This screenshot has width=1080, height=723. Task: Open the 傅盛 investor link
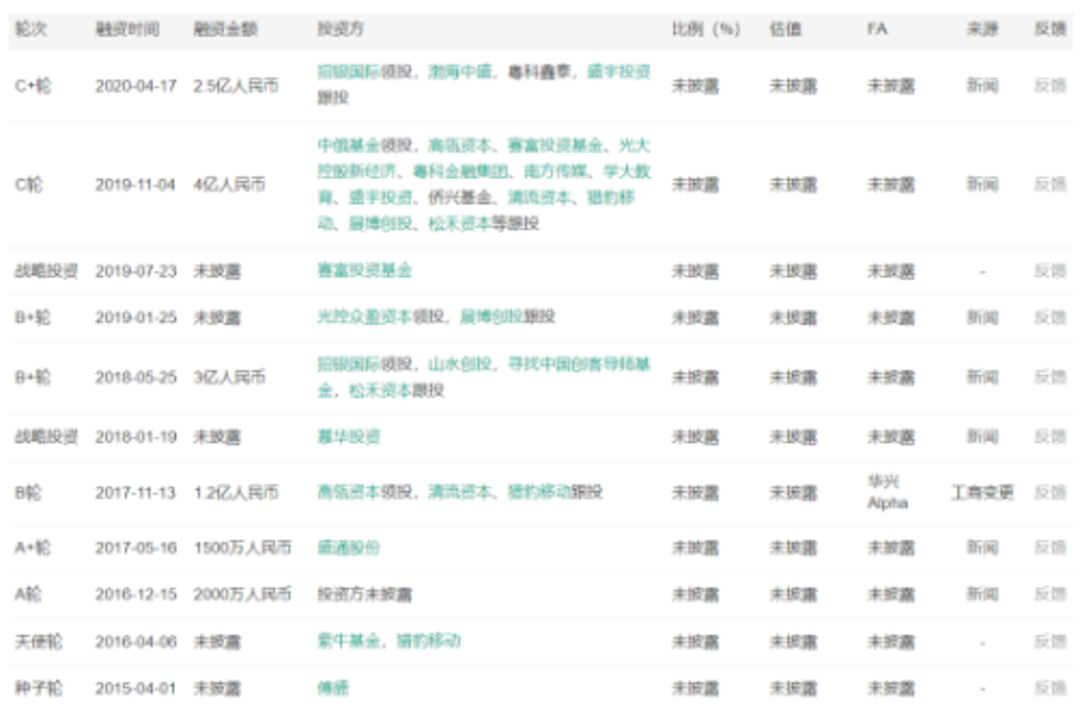333,688
